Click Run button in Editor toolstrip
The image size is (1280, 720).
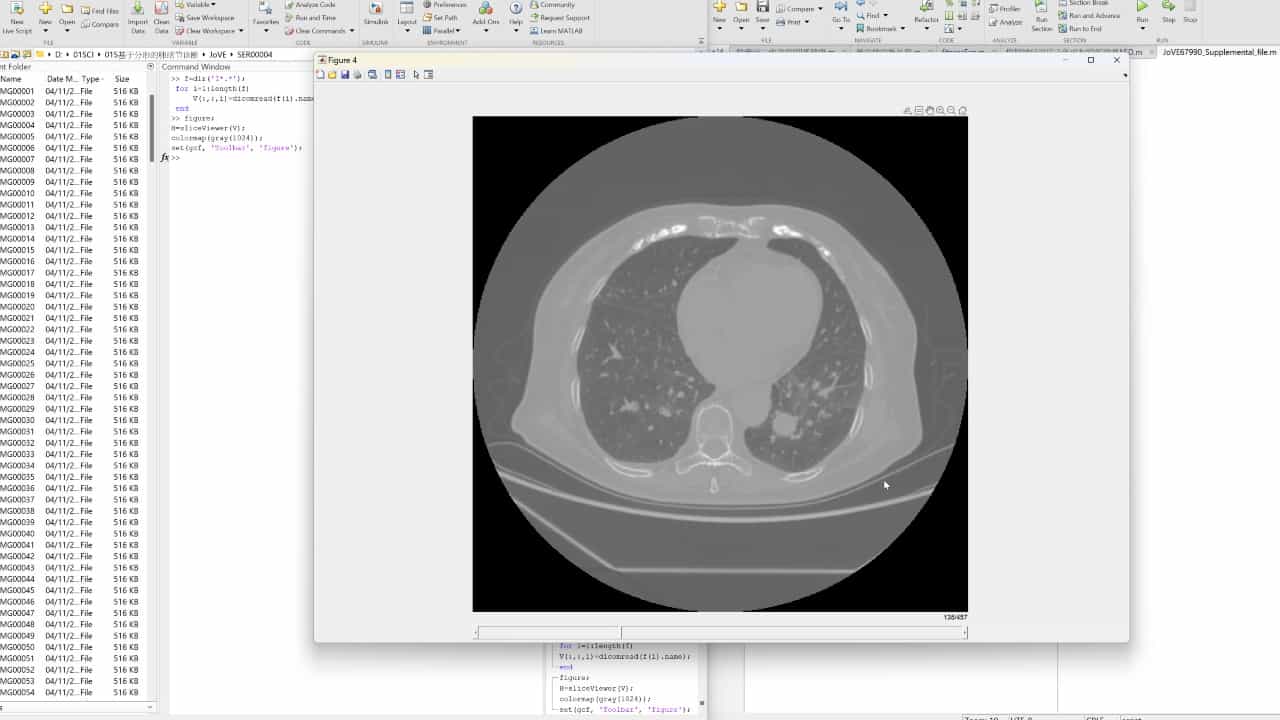coord(1142,11)
